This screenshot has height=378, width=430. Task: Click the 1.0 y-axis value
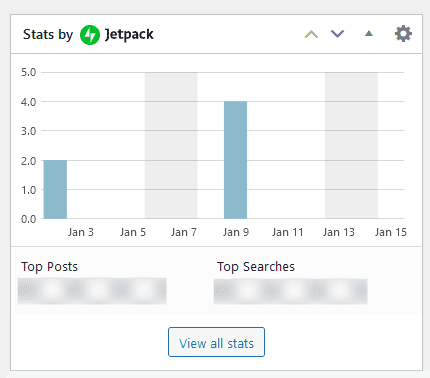click(29, 190)
